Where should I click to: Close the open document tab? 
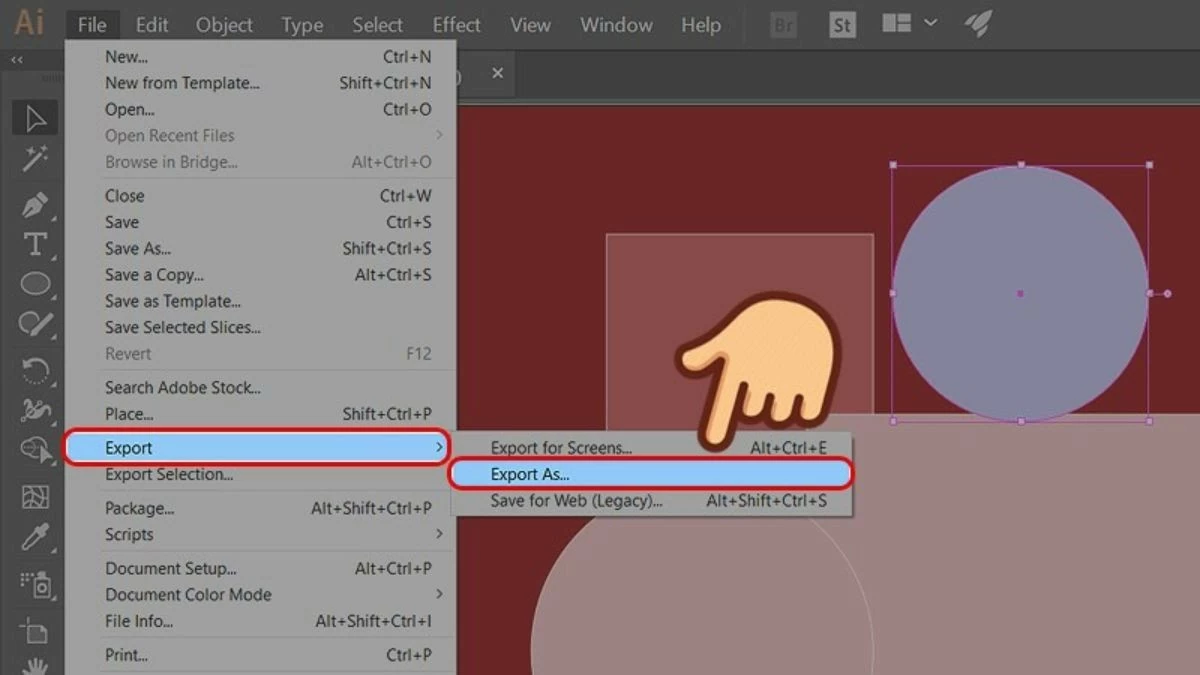[498, 72]
